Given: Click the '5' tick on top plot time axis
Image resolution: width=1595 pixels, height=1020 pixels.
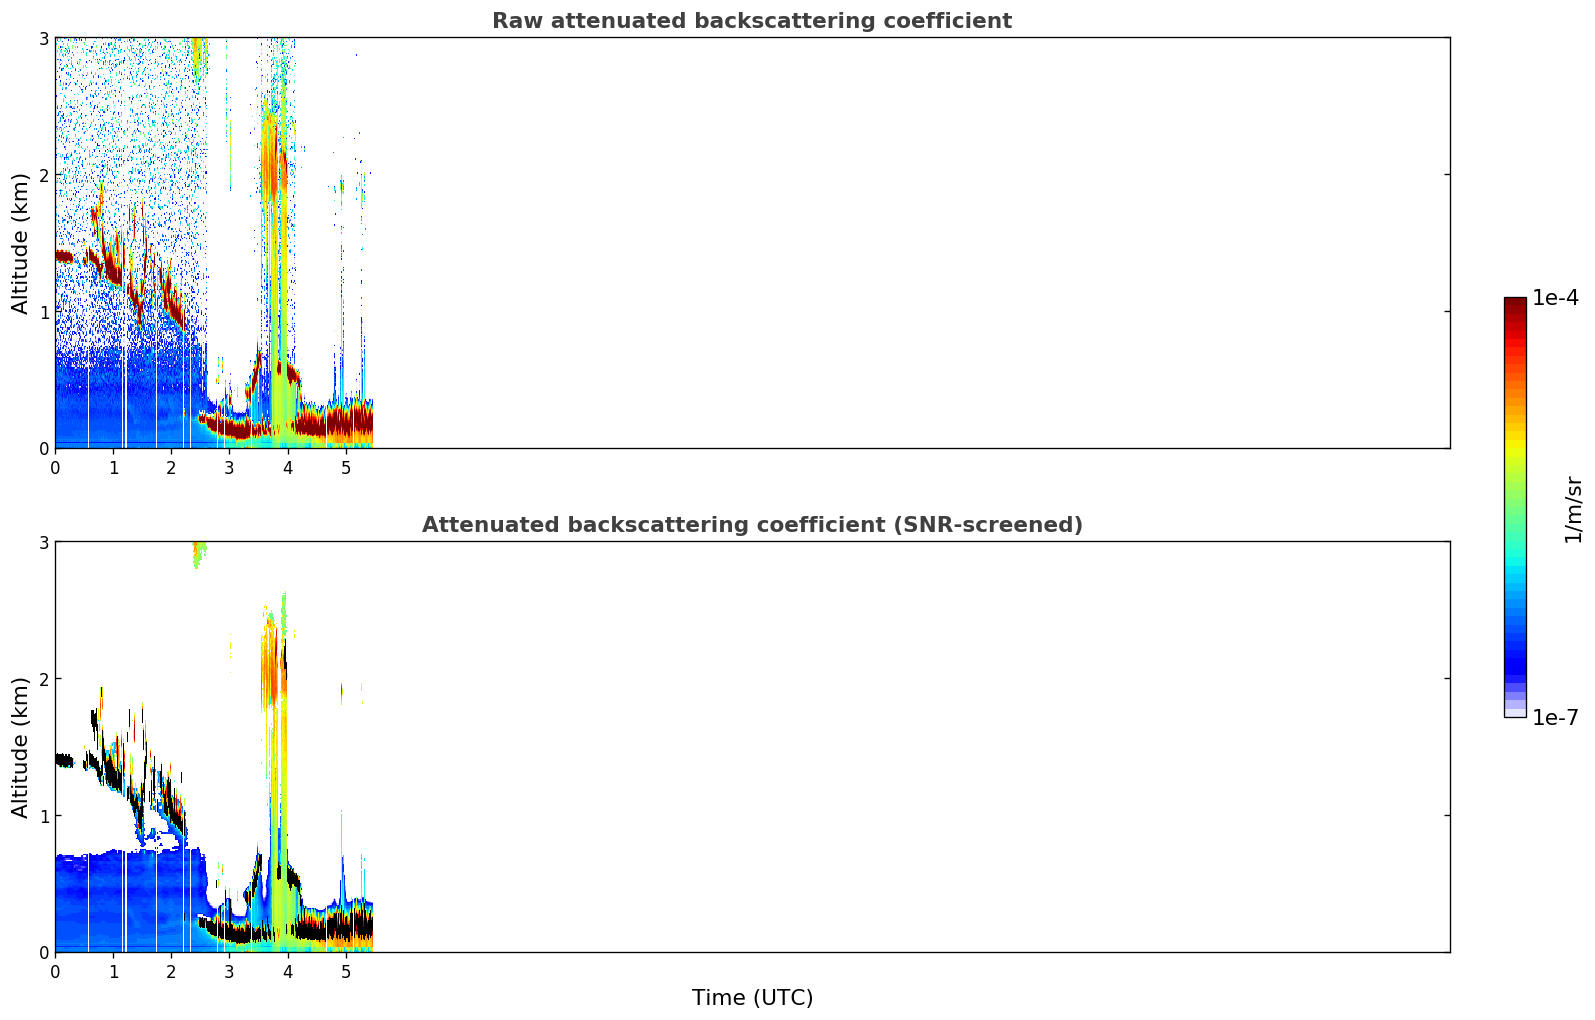Looking at the screenshot, I should click(346, 467).
